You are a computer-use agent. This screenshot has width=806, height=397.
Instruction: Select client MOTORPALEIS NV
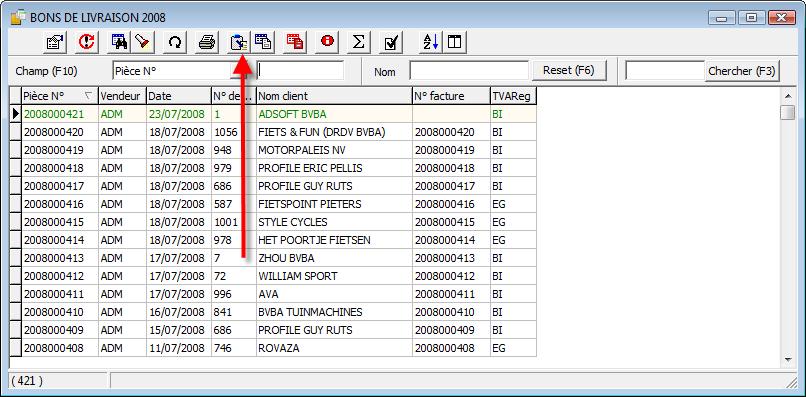coord(302,150)
